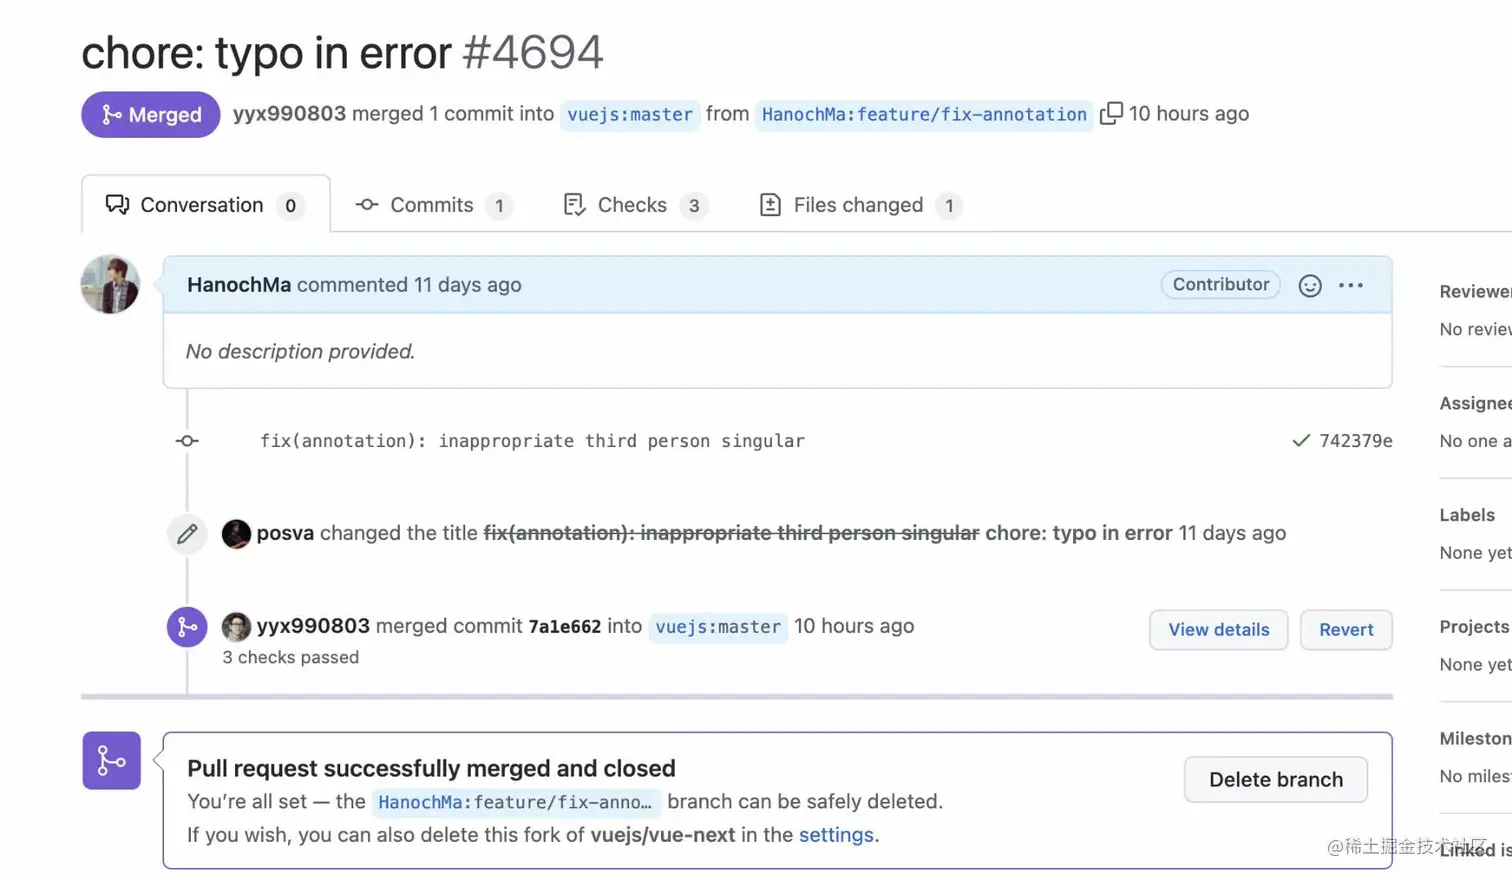Click the Delete branch button
The image size is (1512, 881).
click(1275, 780)
